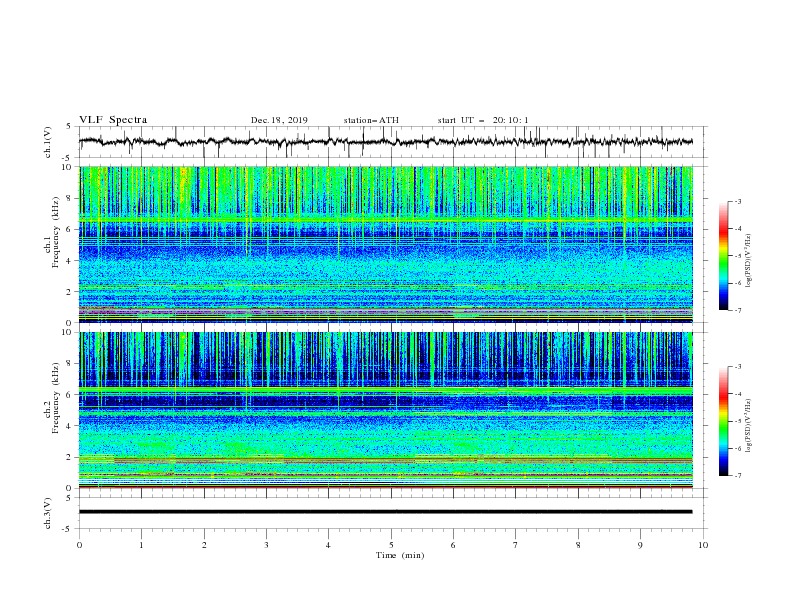Image resolution: width=792 pixels, height=612 pixels.
Task: Click the ch.1 voltage waveform trace
Action: (x=385, y=142)
